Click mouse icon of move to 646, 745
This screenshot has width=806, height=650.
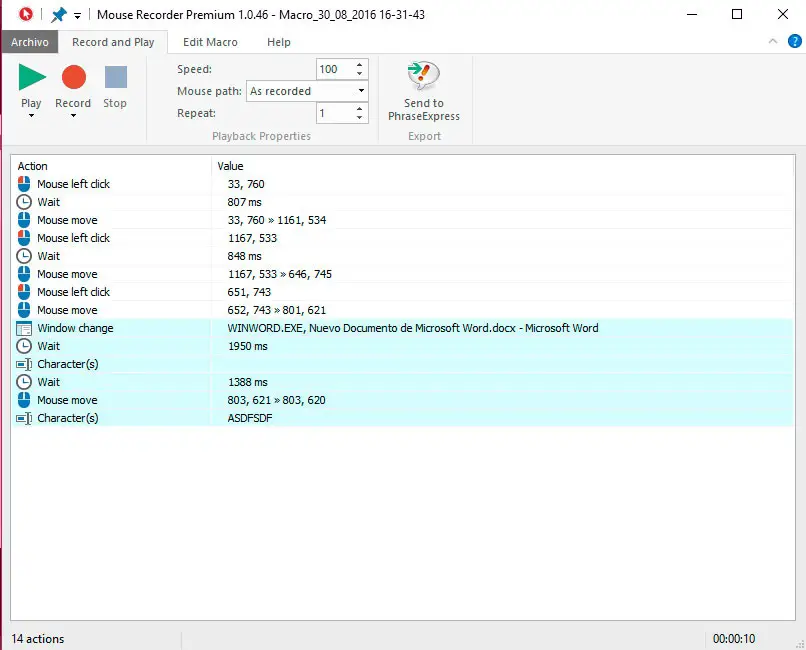(24, 274)
